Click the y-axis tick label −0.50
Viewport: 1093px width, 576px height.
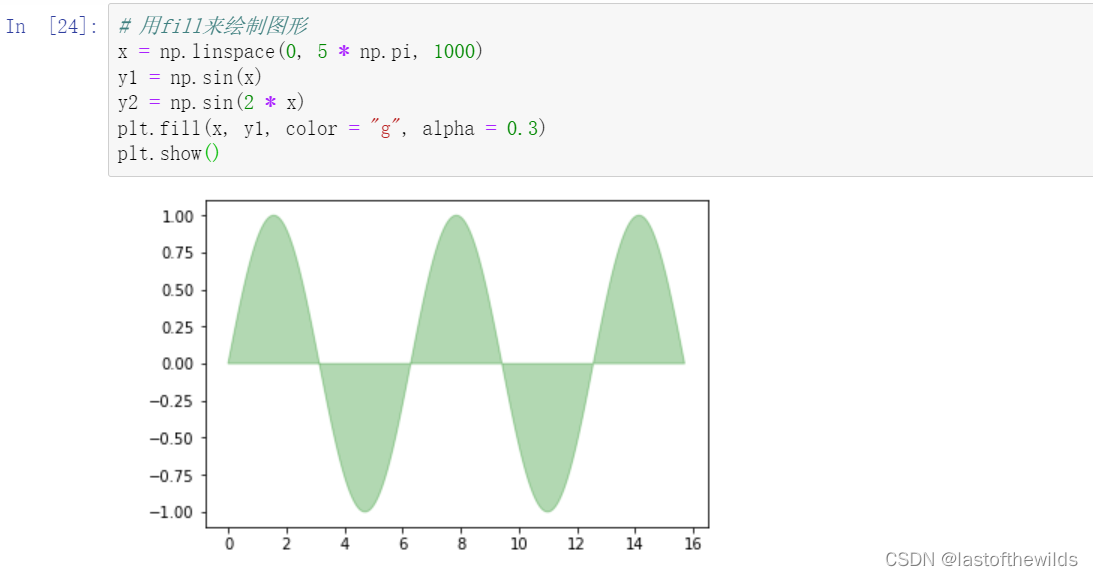pos(171,439)
